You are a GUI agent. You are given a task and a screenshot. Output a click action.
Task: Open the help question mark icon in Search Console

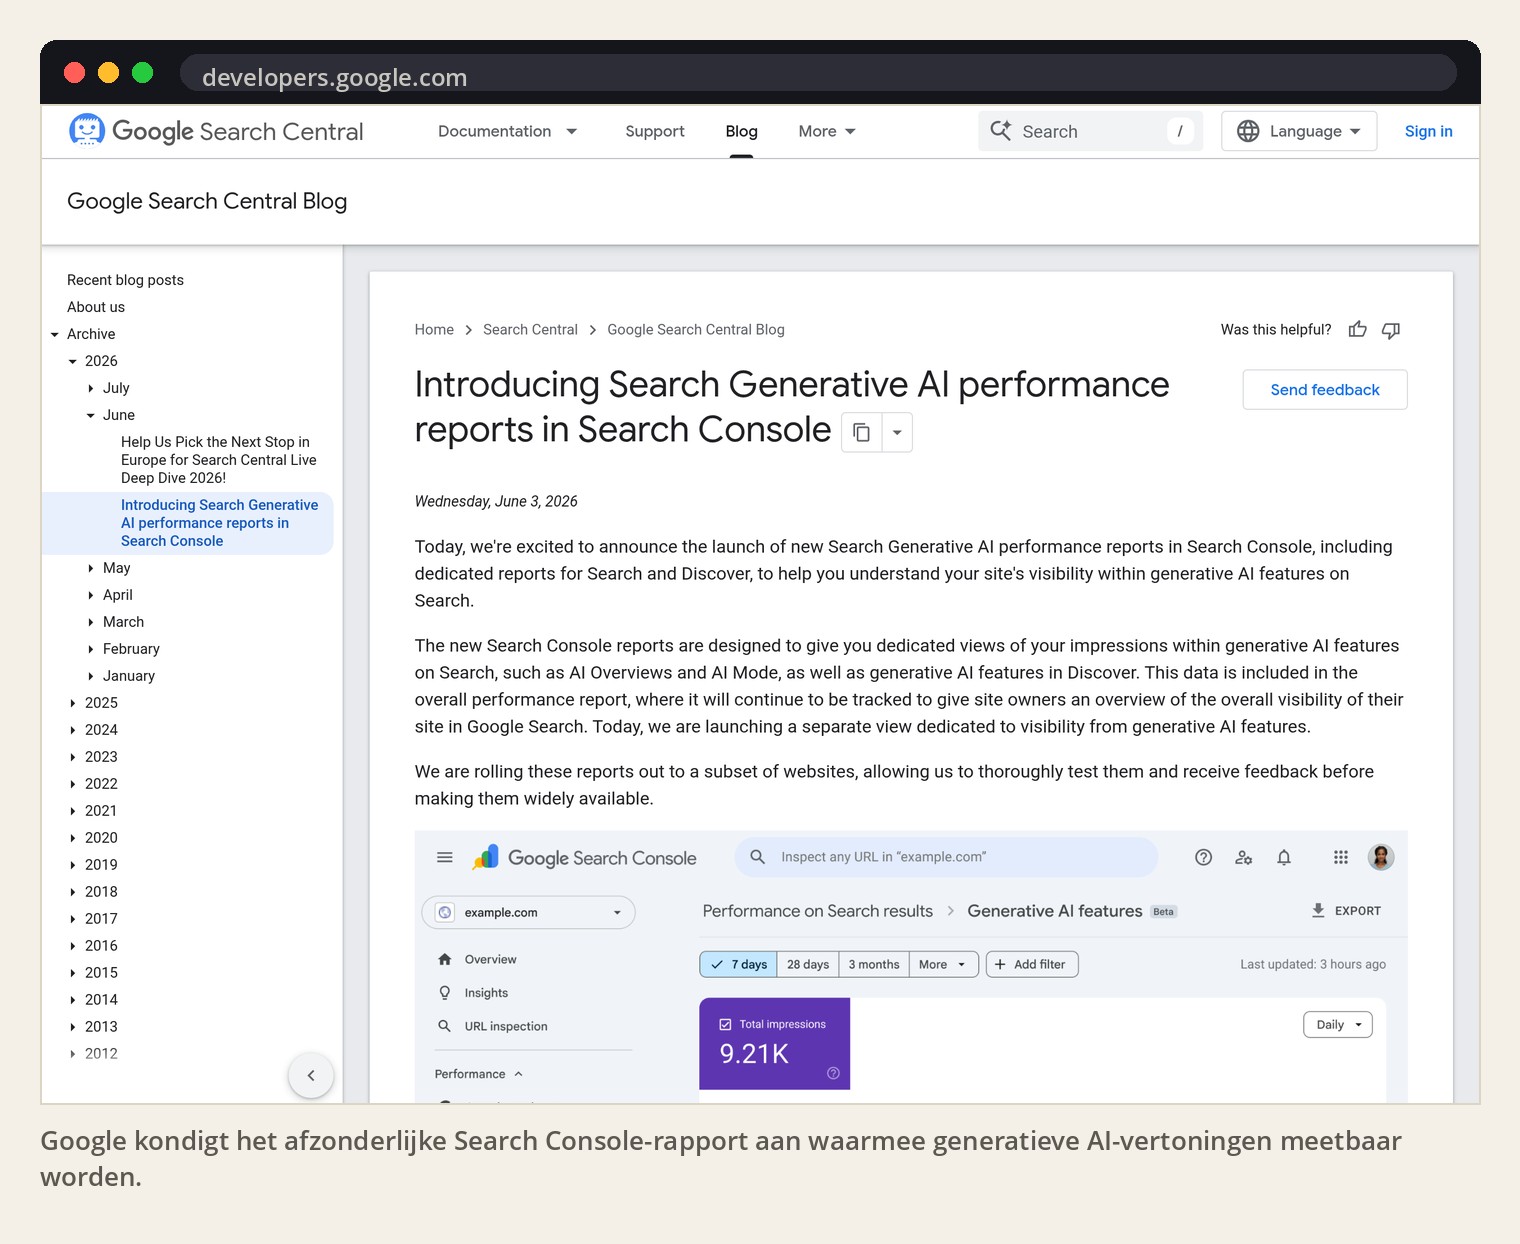[1204, 857]
